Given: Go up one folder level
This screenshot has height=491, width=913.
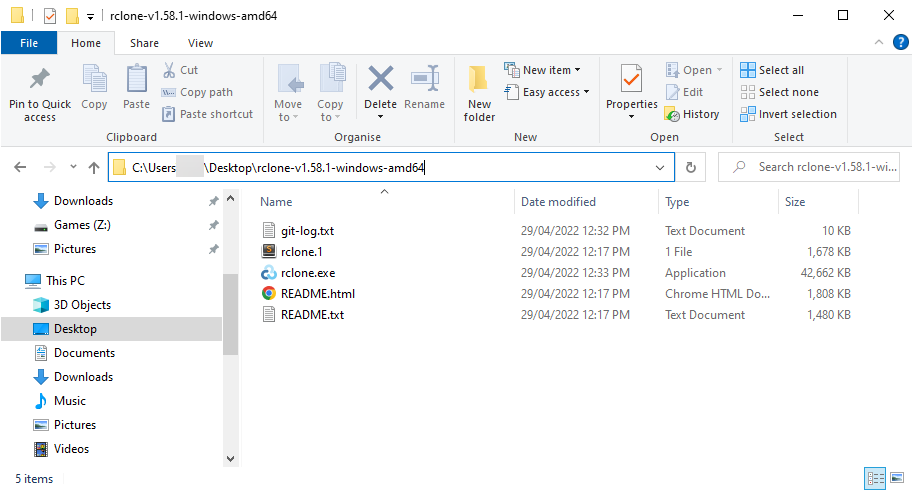Looking at the screenshot, I should pyautogui.click(x=94, y=167).
